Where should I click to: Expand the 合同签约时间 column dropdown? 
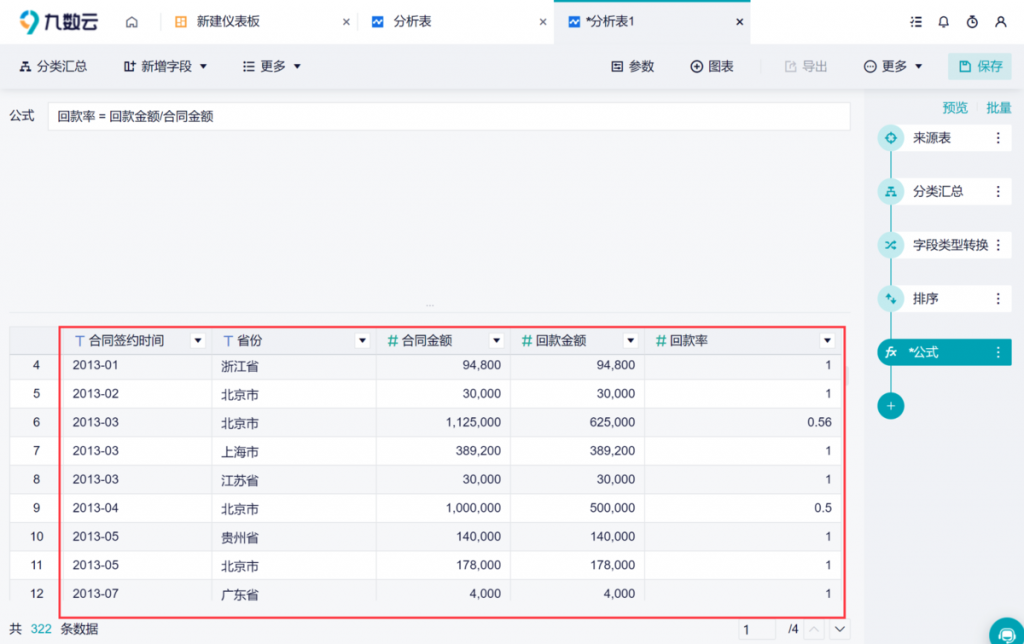(x=198, y=341)
